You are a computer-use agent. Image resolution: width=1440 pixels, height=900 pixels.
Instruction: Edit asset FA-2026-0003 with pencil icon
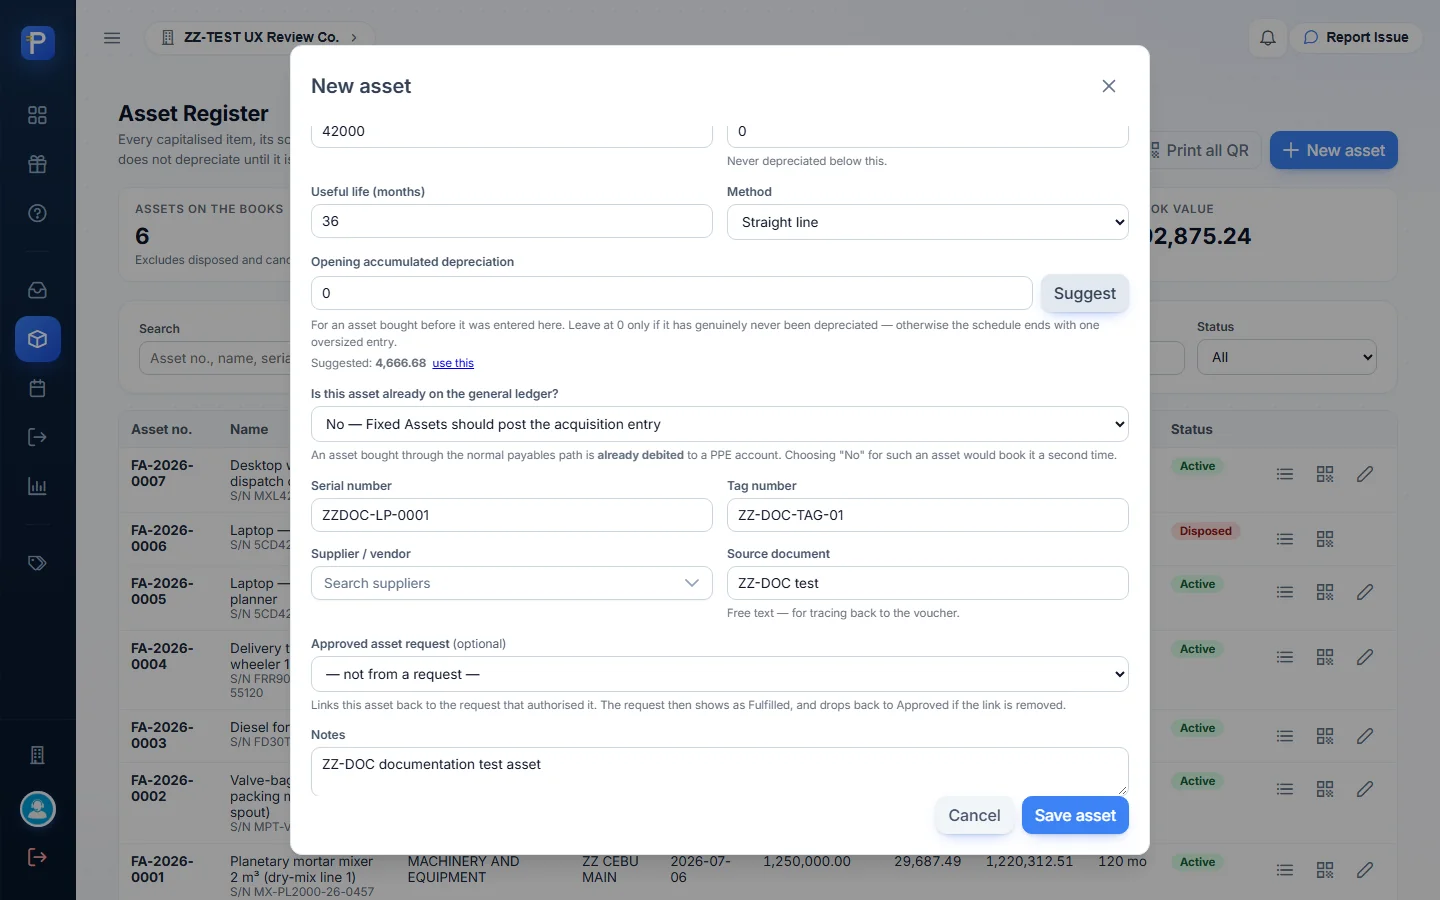pyautogui.click(x=1365, y=736)
